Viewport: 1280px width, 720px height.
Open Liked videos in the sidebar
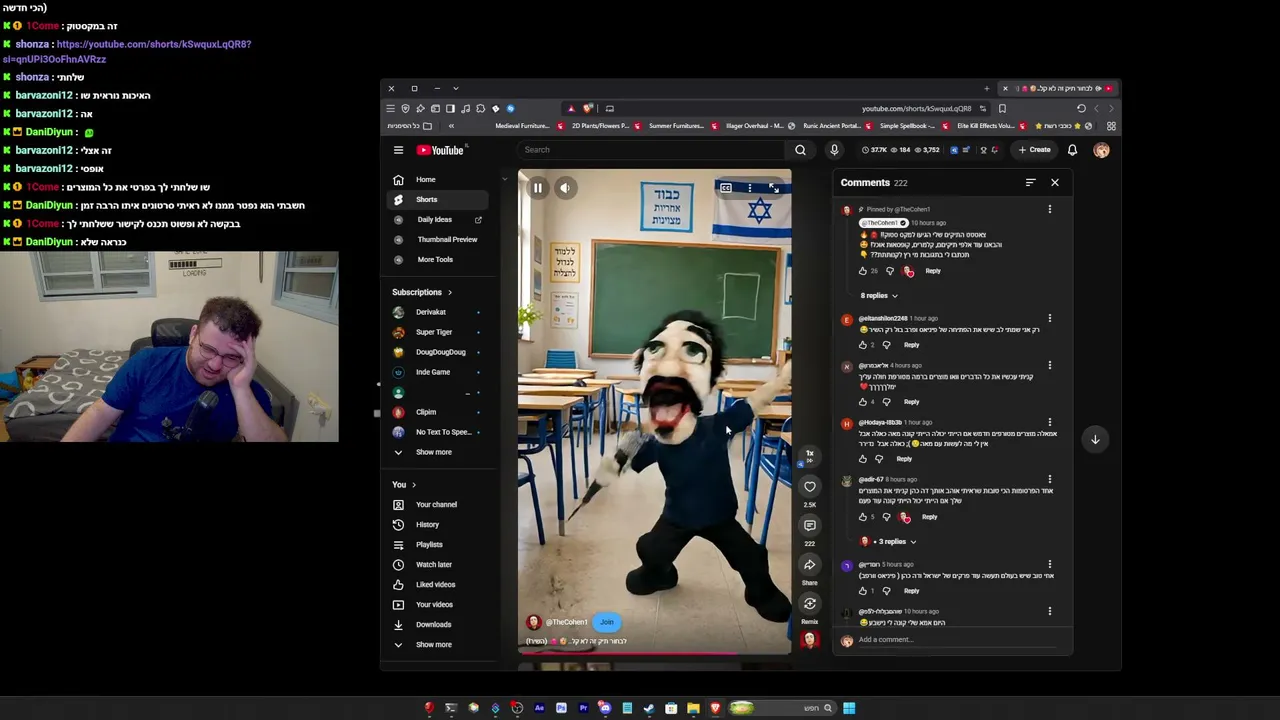[436, 585]
